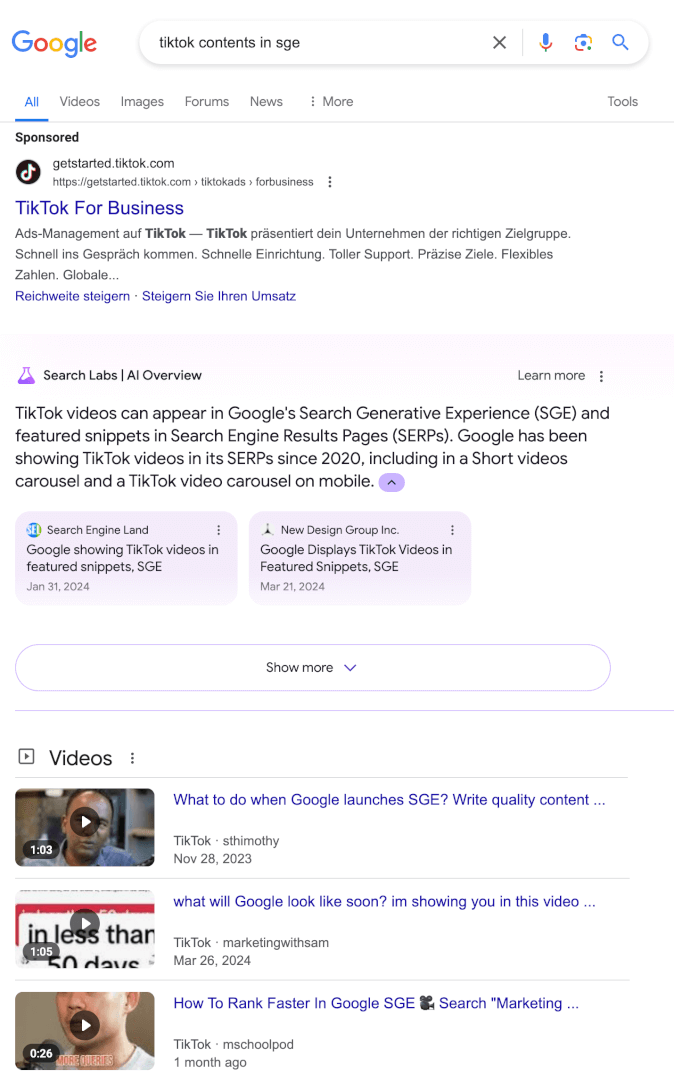Click the Search Labs flask icon
The width and height of the screenshot is (674, 1080).
pyautogui.click(x=26, y=375)
